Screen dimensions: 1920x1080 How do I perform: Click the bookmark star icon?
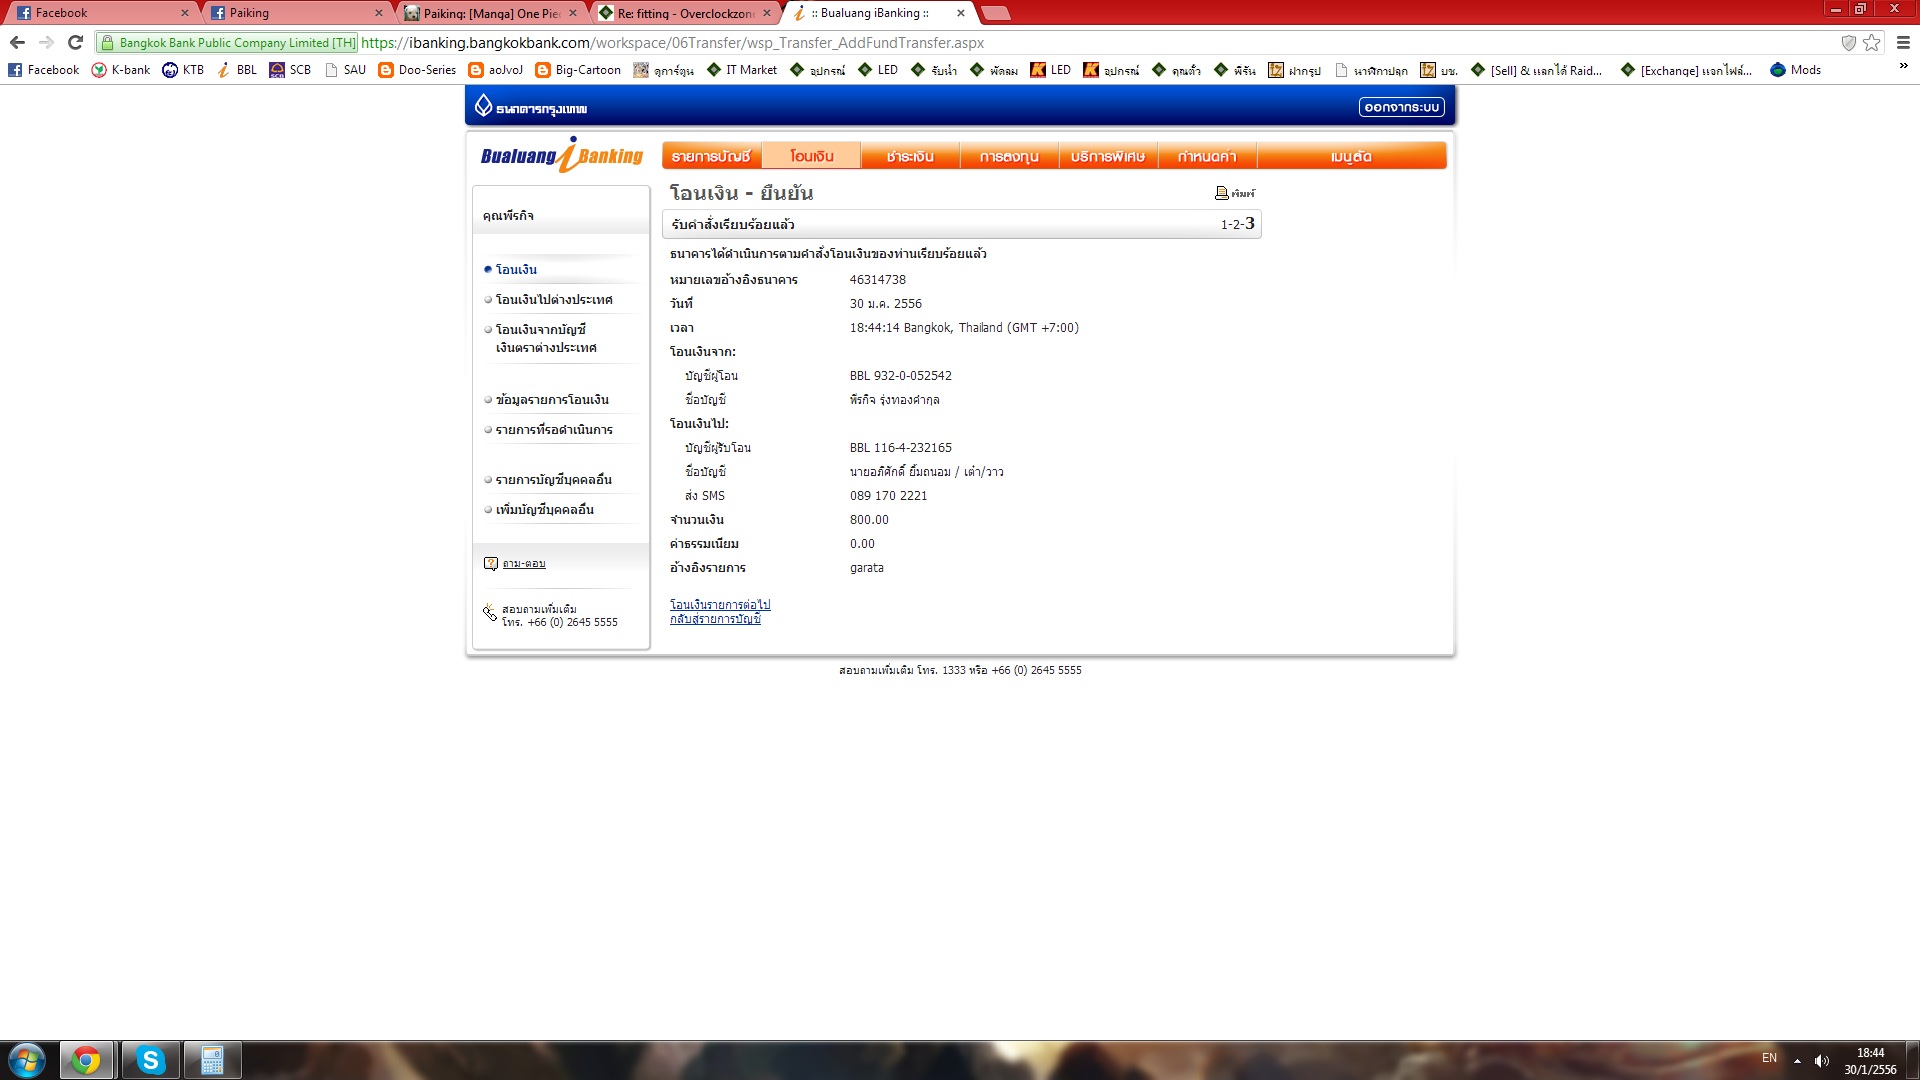(x=1872, y=42)
